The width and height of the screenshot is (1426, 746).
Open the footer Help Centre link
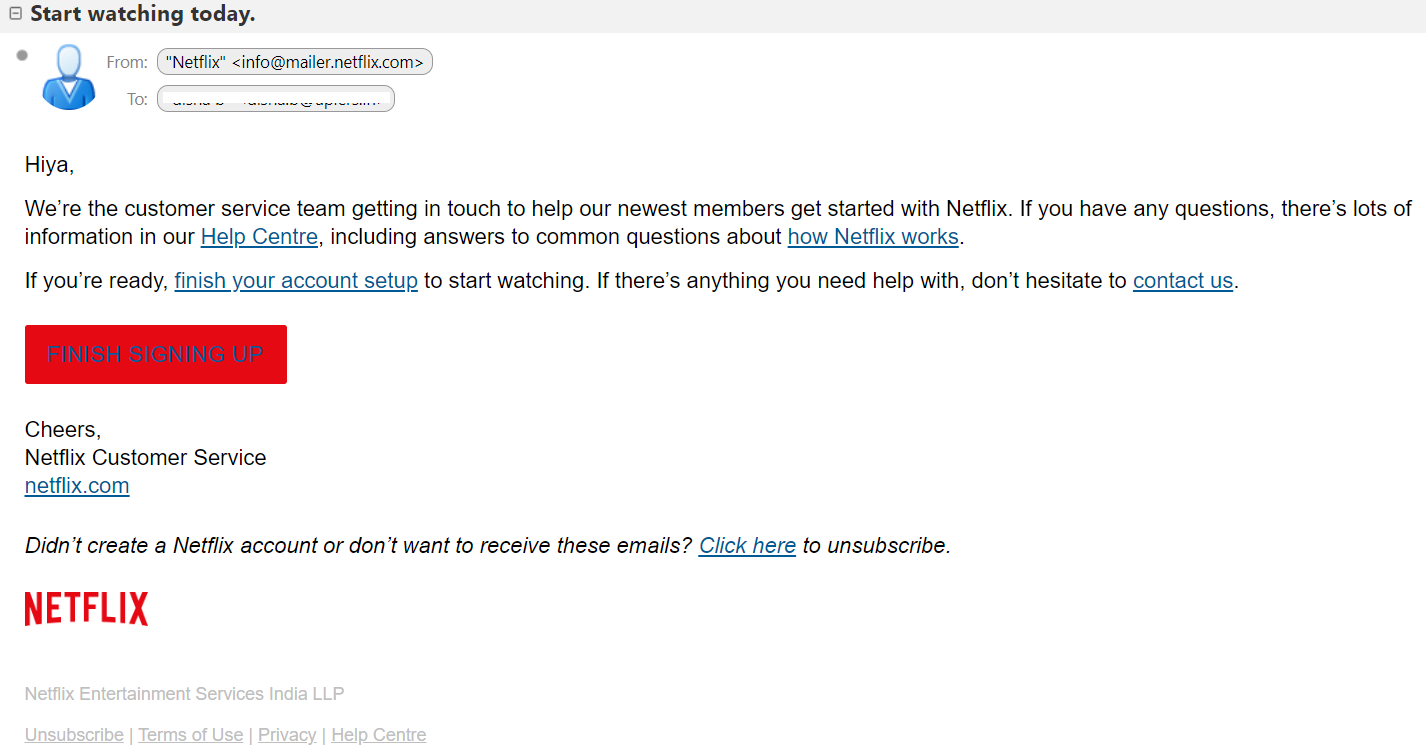pos(379,735)
